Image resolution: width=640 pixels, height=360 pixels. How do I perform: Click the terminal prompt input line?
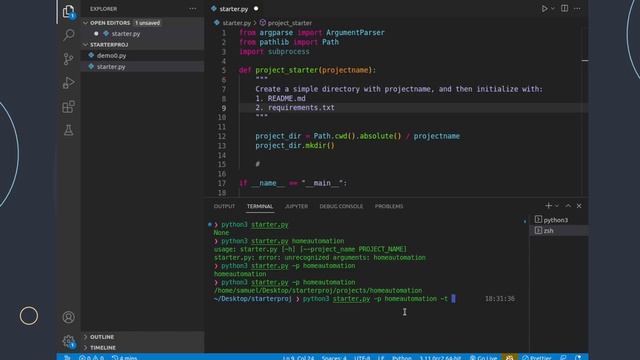pos(334,299)
